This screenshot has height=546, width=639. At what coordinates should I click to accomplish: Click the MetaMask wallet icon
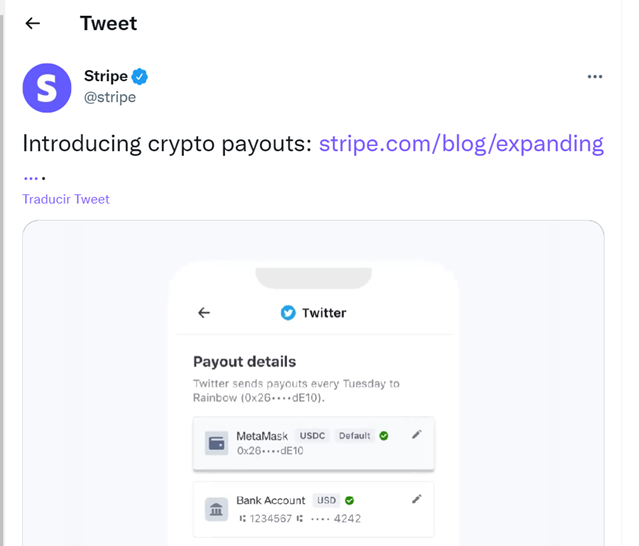pos(216,443)
